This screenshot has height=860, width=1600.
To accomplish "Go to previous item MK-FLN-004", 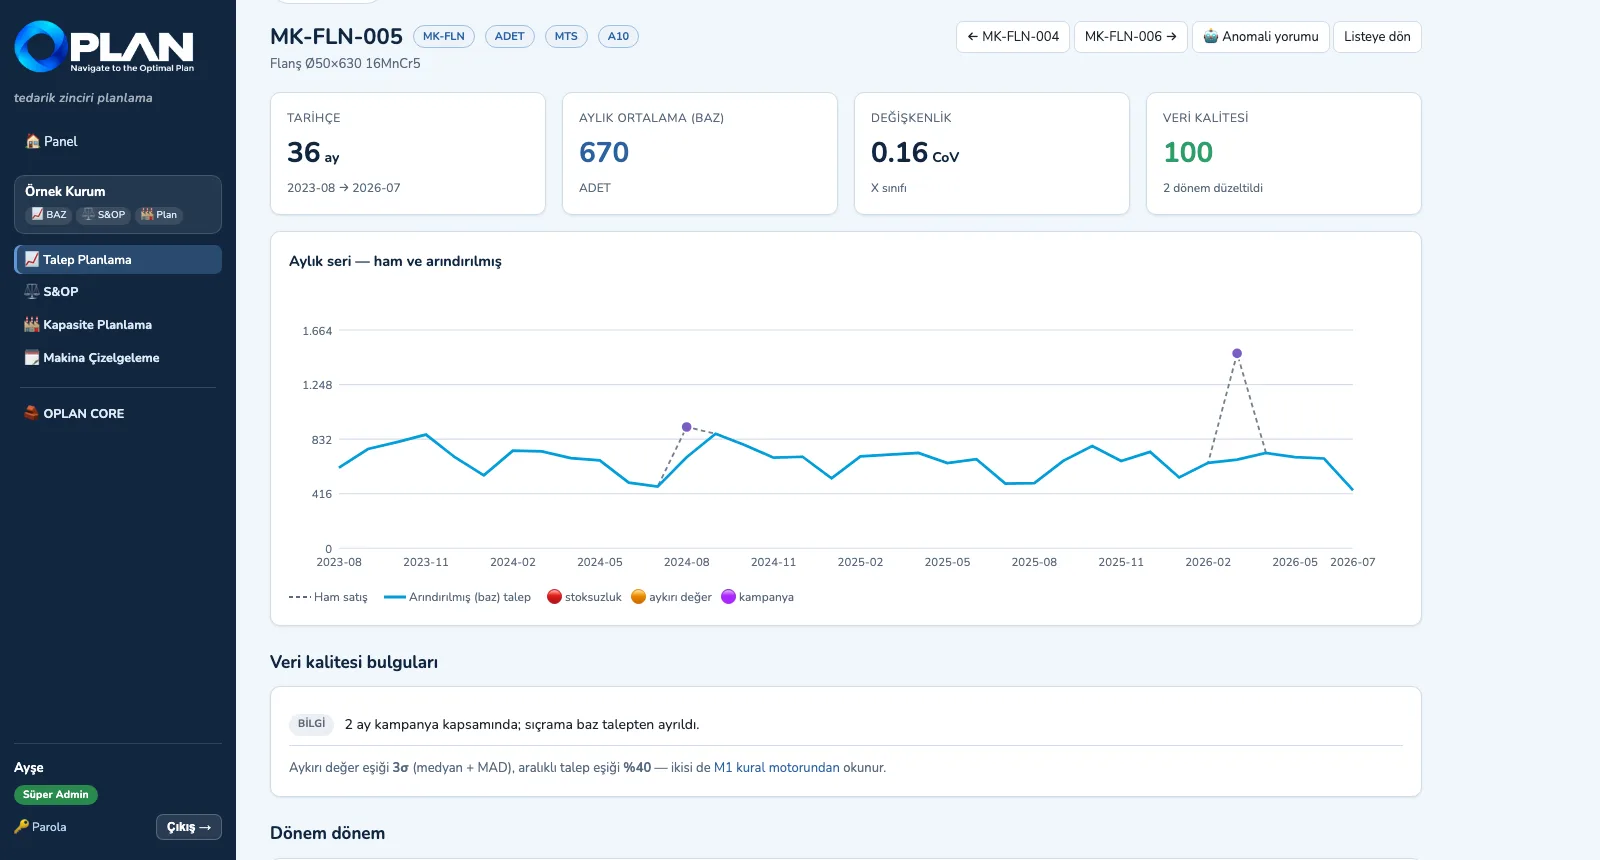I will [1013, 37].
